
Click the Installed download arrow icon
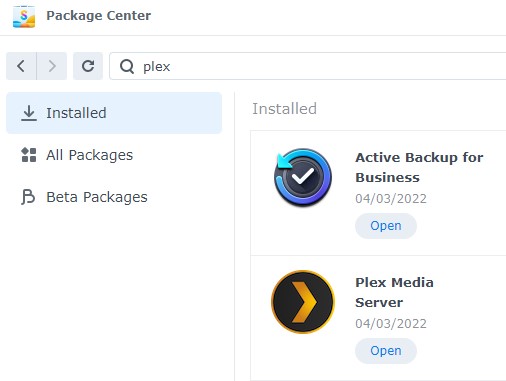click(x=29, y=113)
